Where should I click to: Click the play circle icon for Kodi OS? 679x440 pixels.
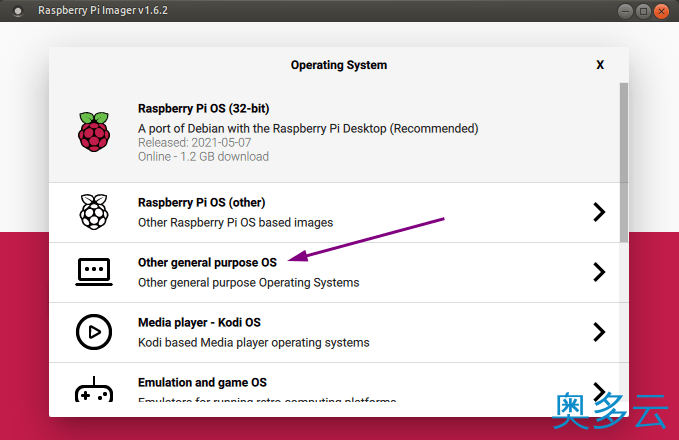(x=94, y=332)
